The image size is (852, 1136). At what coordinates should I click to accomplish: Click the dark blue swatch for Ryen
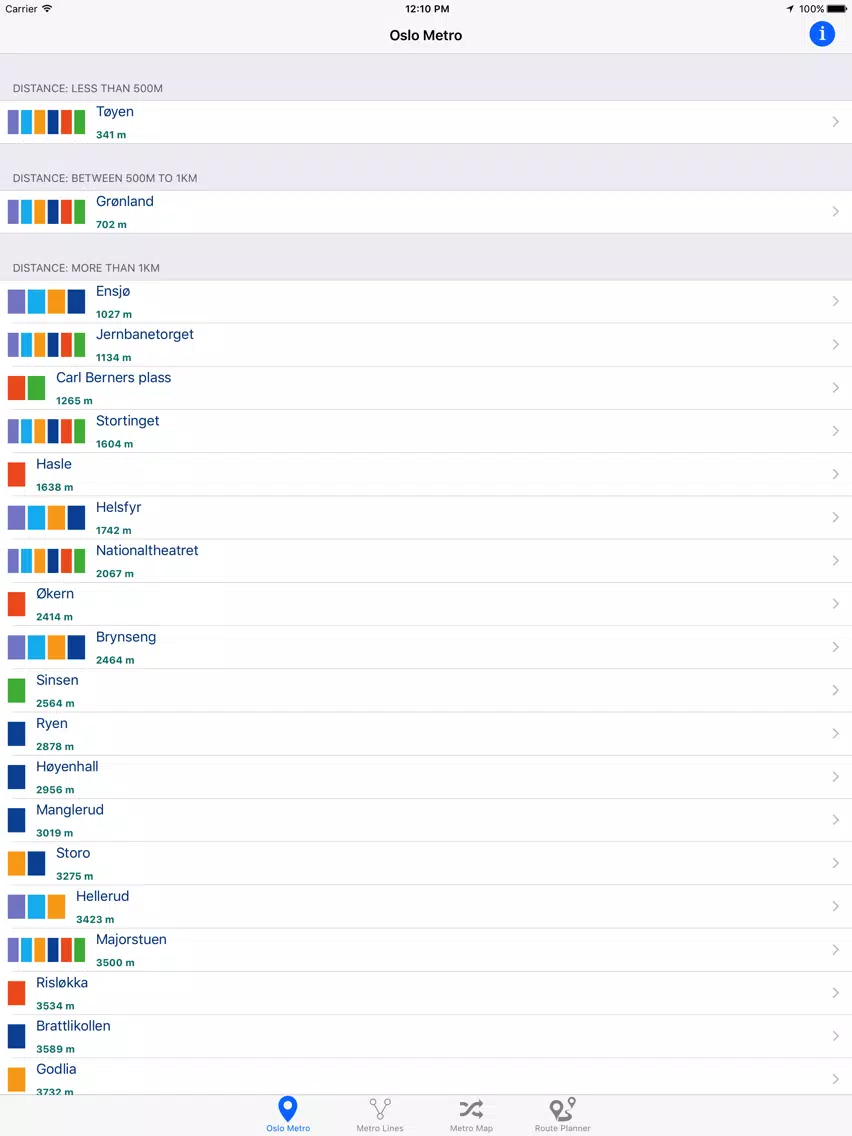[x=17, y=733]
